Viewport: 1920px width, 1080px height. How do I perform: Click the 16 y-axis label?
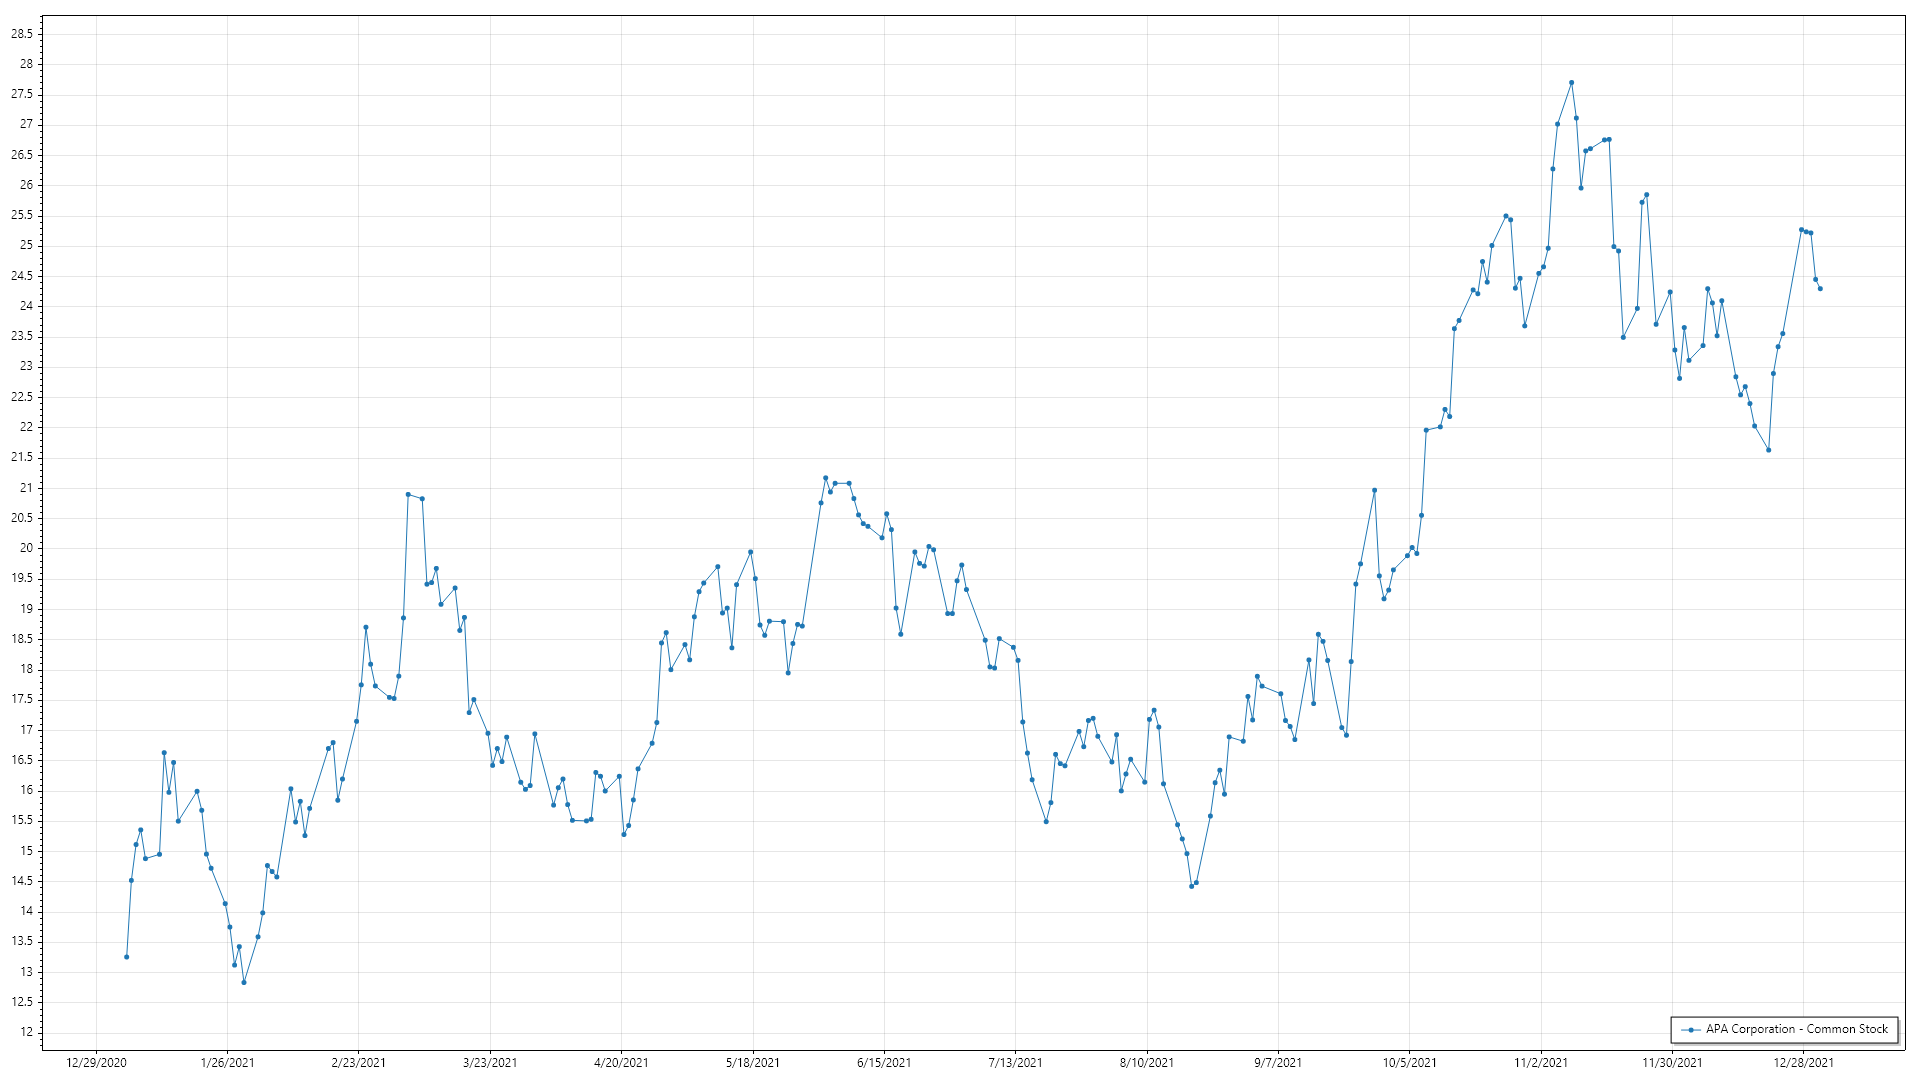coord(26,790)
